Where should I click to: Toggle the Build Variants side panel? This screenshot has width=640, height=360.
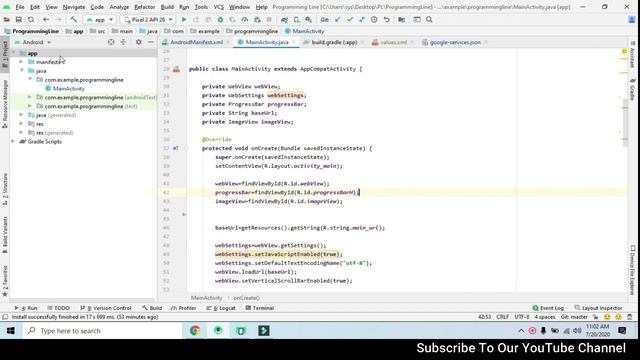[x=5, y=235]
